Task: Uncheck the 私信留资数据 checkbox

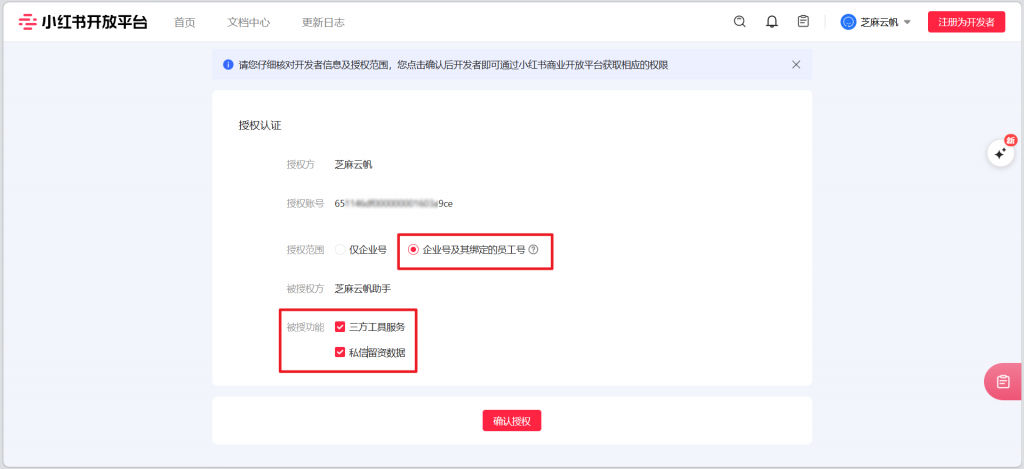Action: tap(340, 352)
